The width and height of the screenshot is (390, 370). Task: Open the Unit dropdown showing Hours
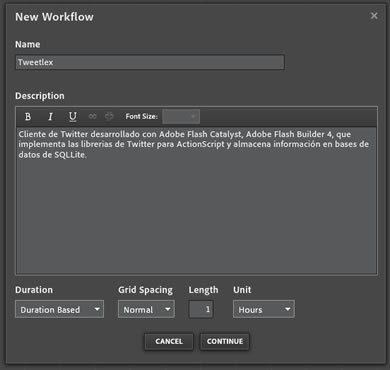pyautogui.click(x=264, y=309)
